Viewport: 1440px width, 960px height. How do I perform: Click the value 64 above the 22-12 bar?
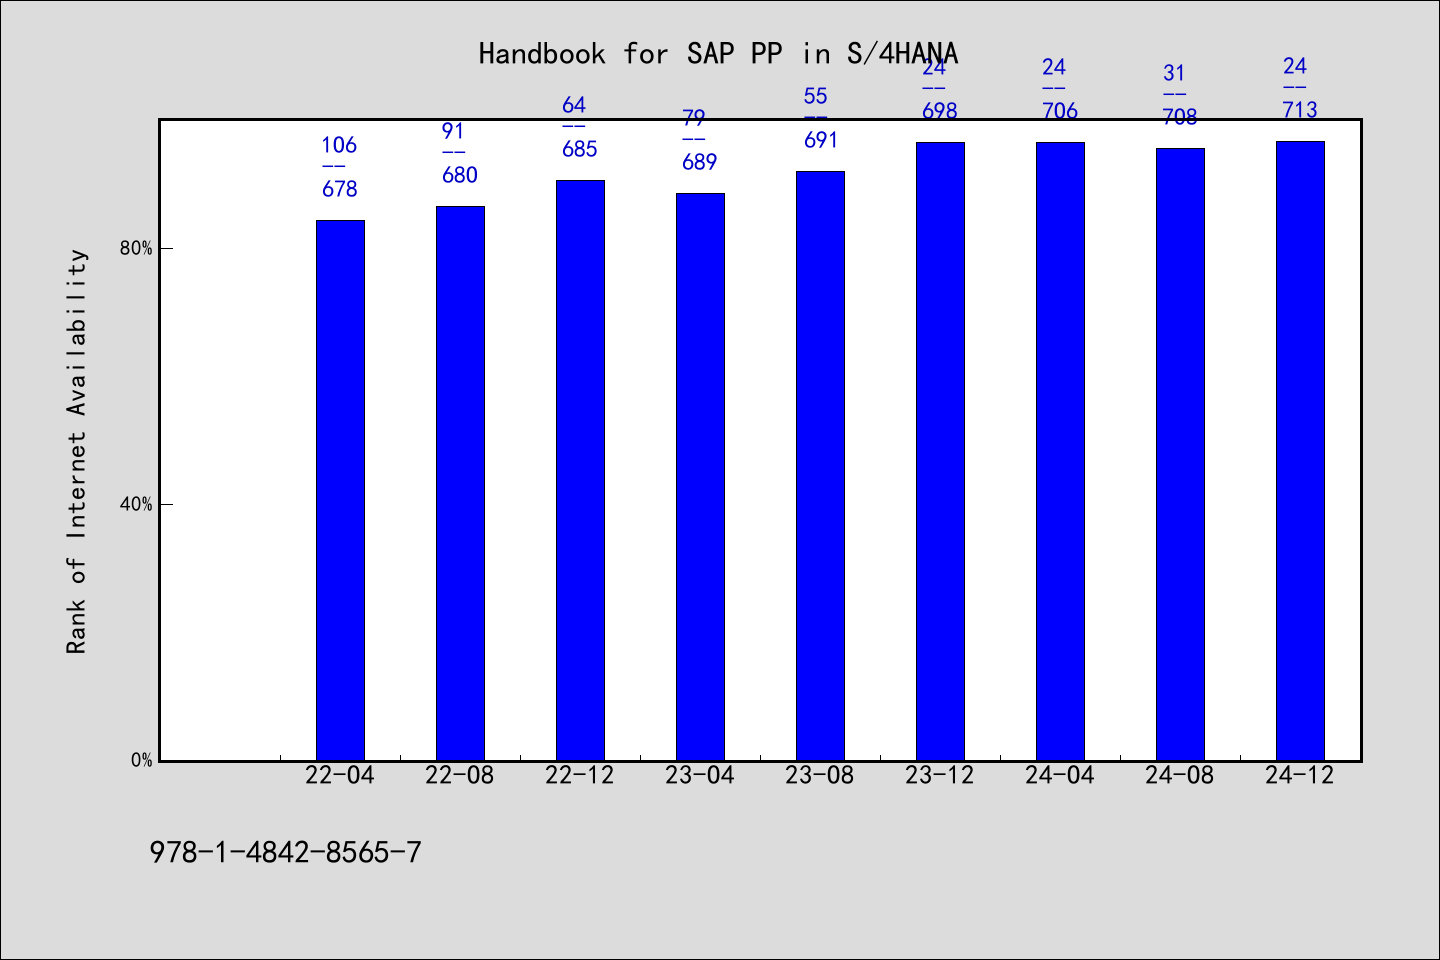click(574, 105)
